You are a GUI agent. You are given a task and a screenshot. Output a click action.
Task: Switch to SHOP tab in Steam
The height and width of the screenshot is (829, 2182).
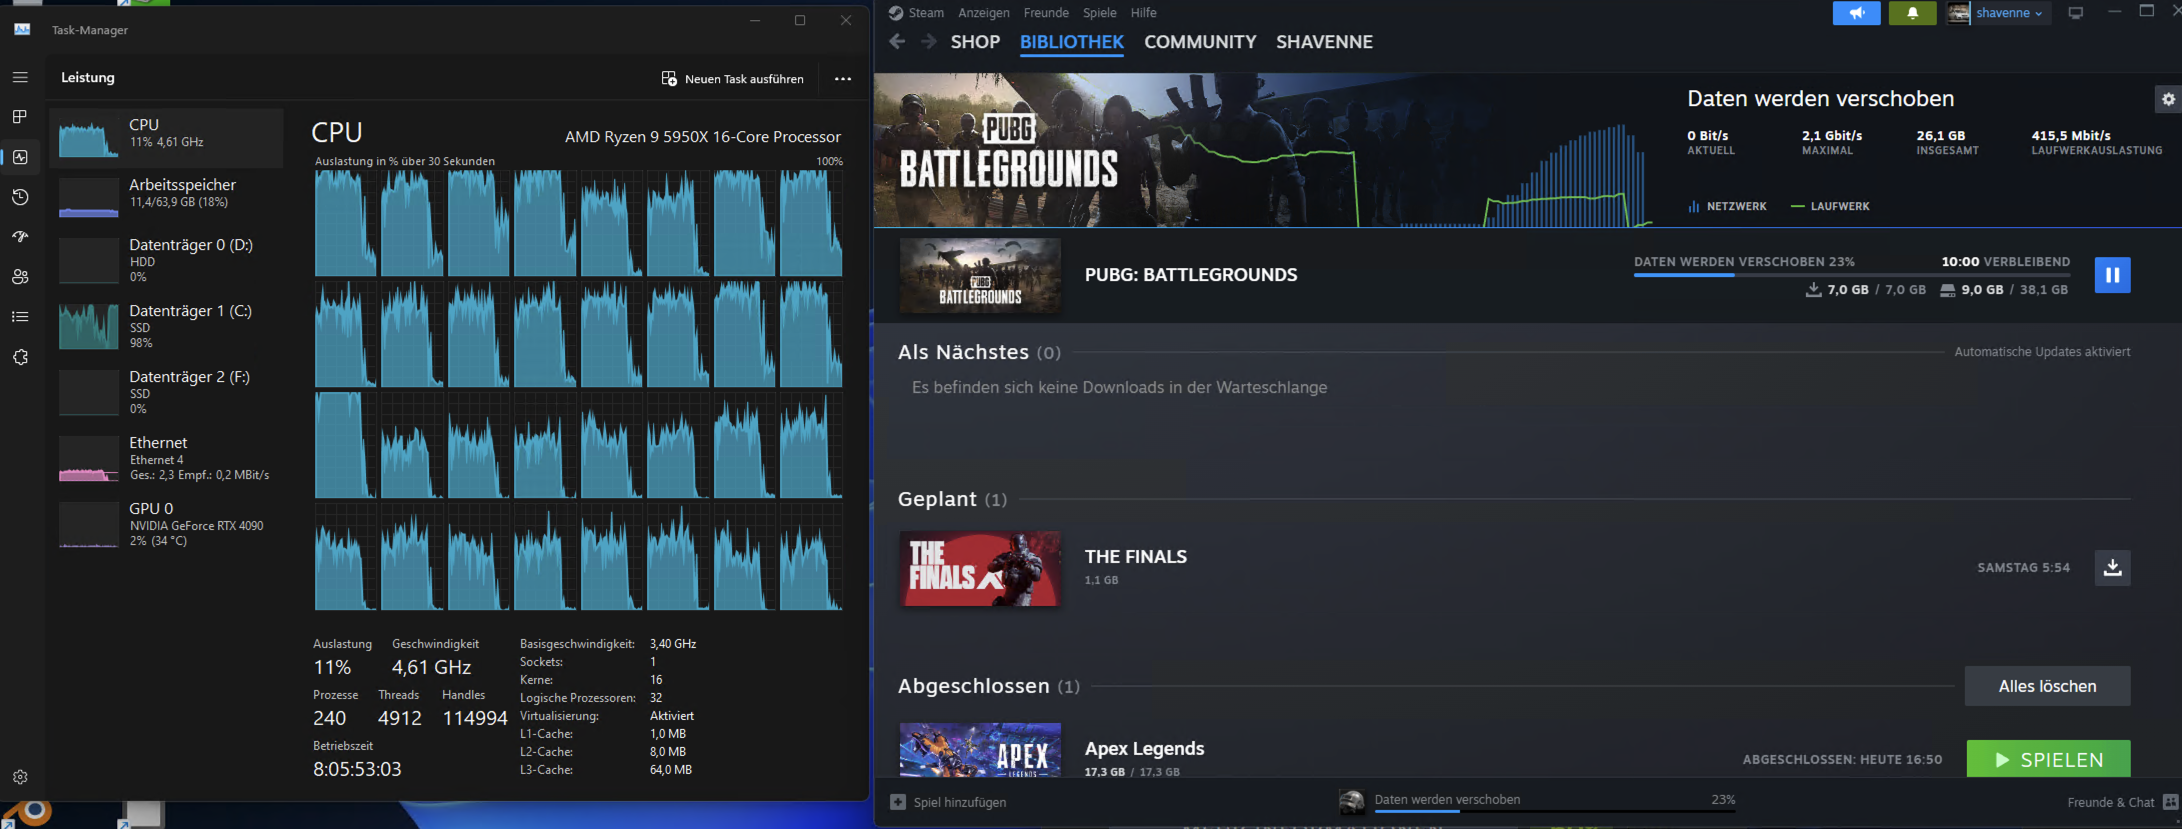975,42
